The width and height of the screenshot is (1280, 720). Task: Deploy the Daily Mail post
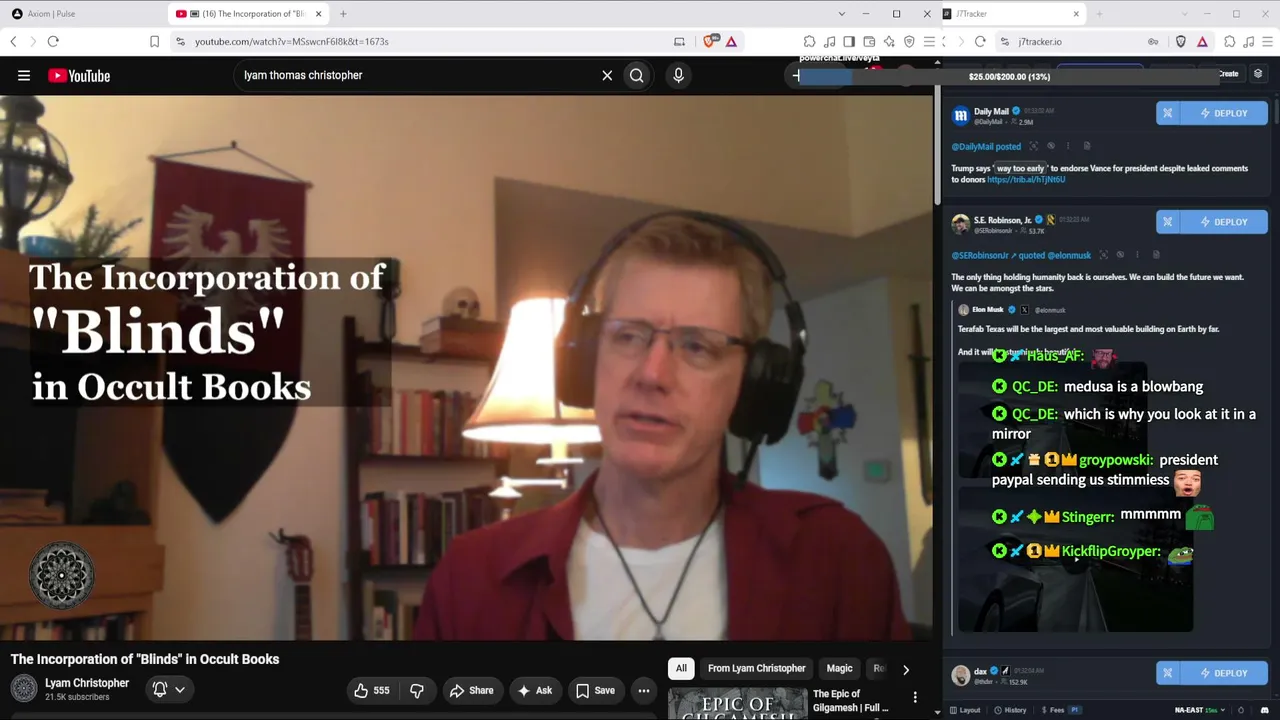[x=1224, y=113]
